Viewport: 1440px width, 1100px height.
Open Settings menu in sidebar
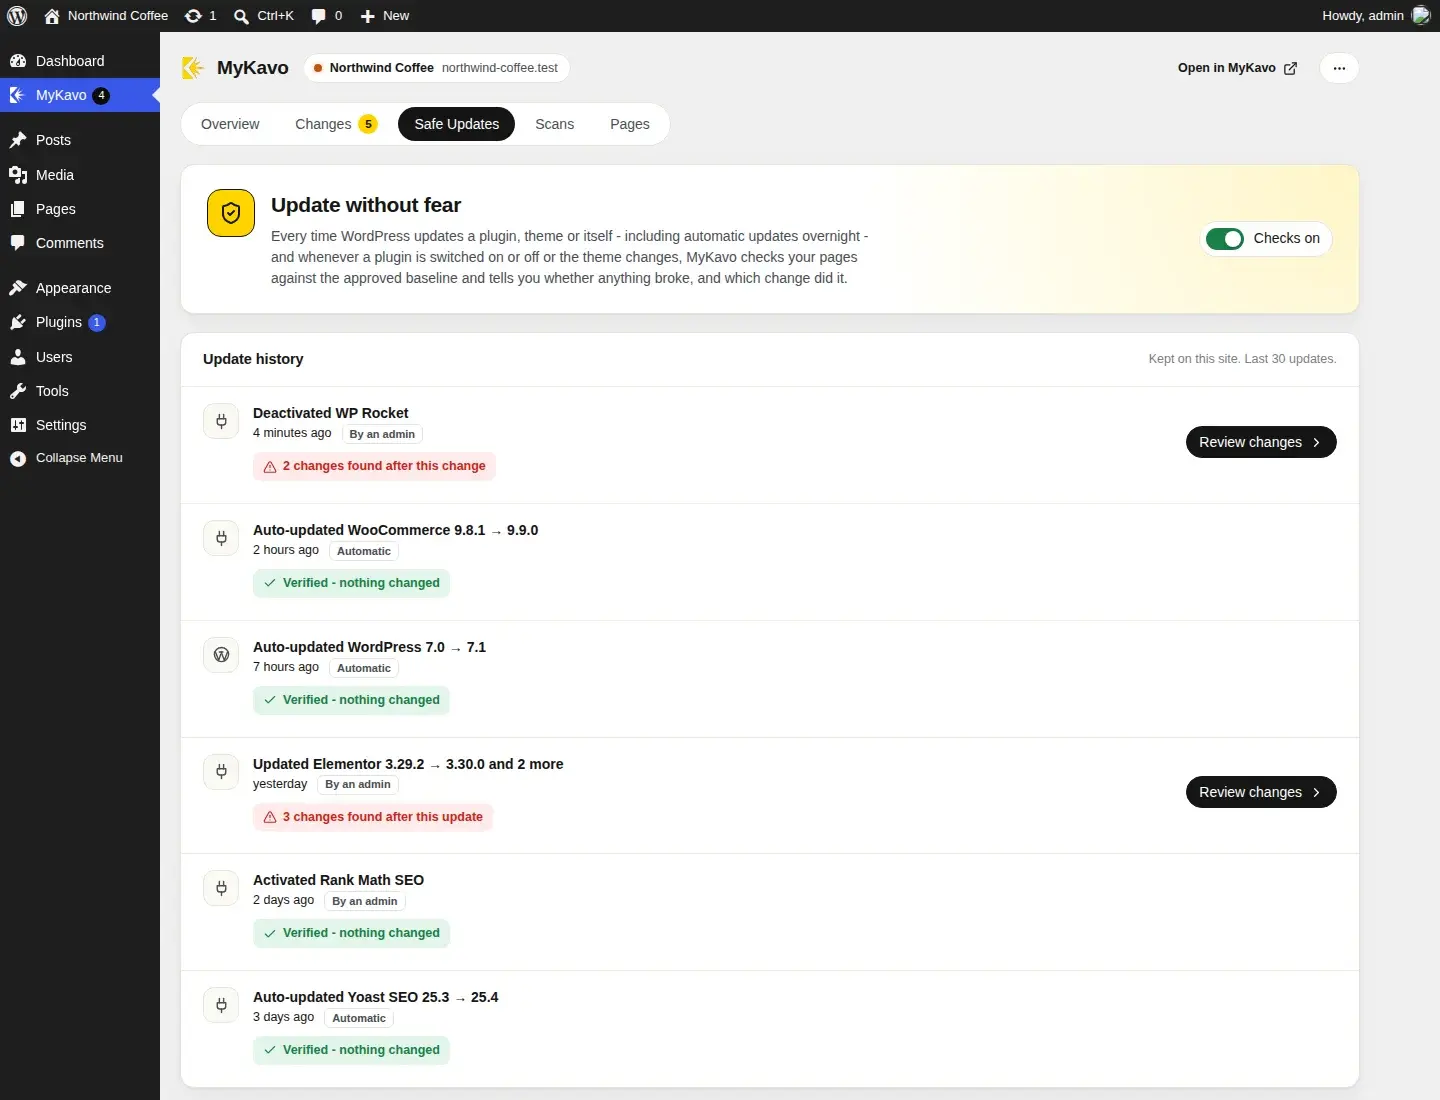(x=80, y=425)
